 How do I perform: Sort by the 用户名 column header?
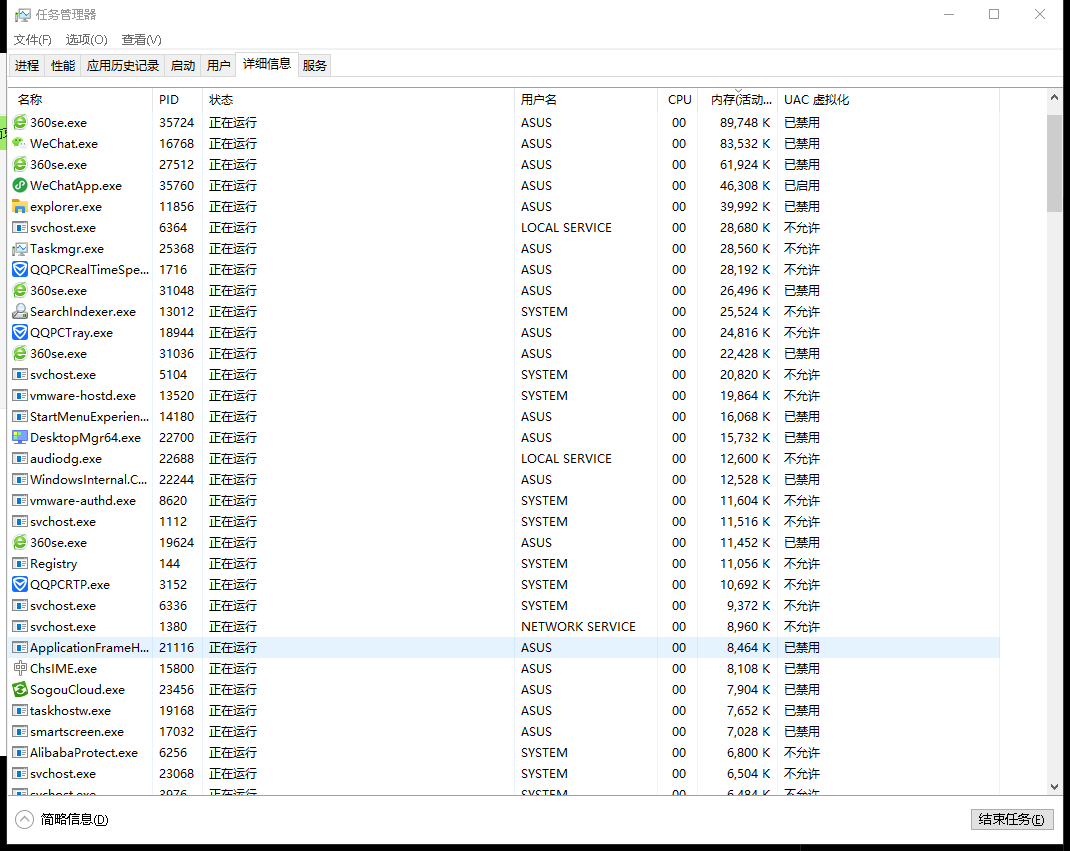pyautogui.click(x=585, y=100)
